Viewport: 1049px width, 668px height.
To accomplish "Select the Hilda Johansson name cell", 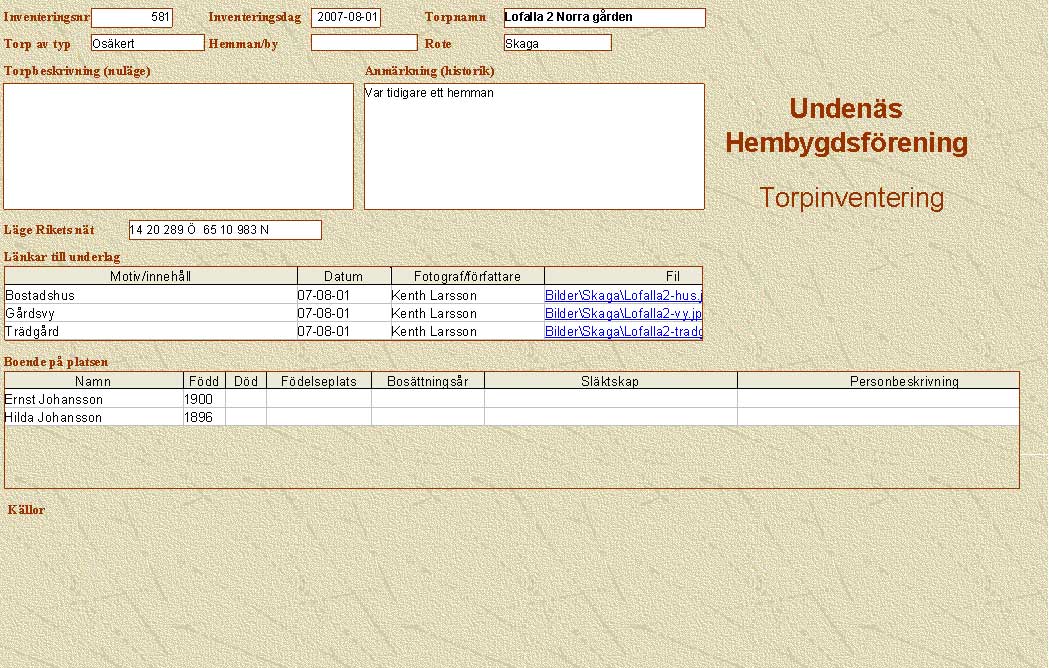I will click(93, 418).
